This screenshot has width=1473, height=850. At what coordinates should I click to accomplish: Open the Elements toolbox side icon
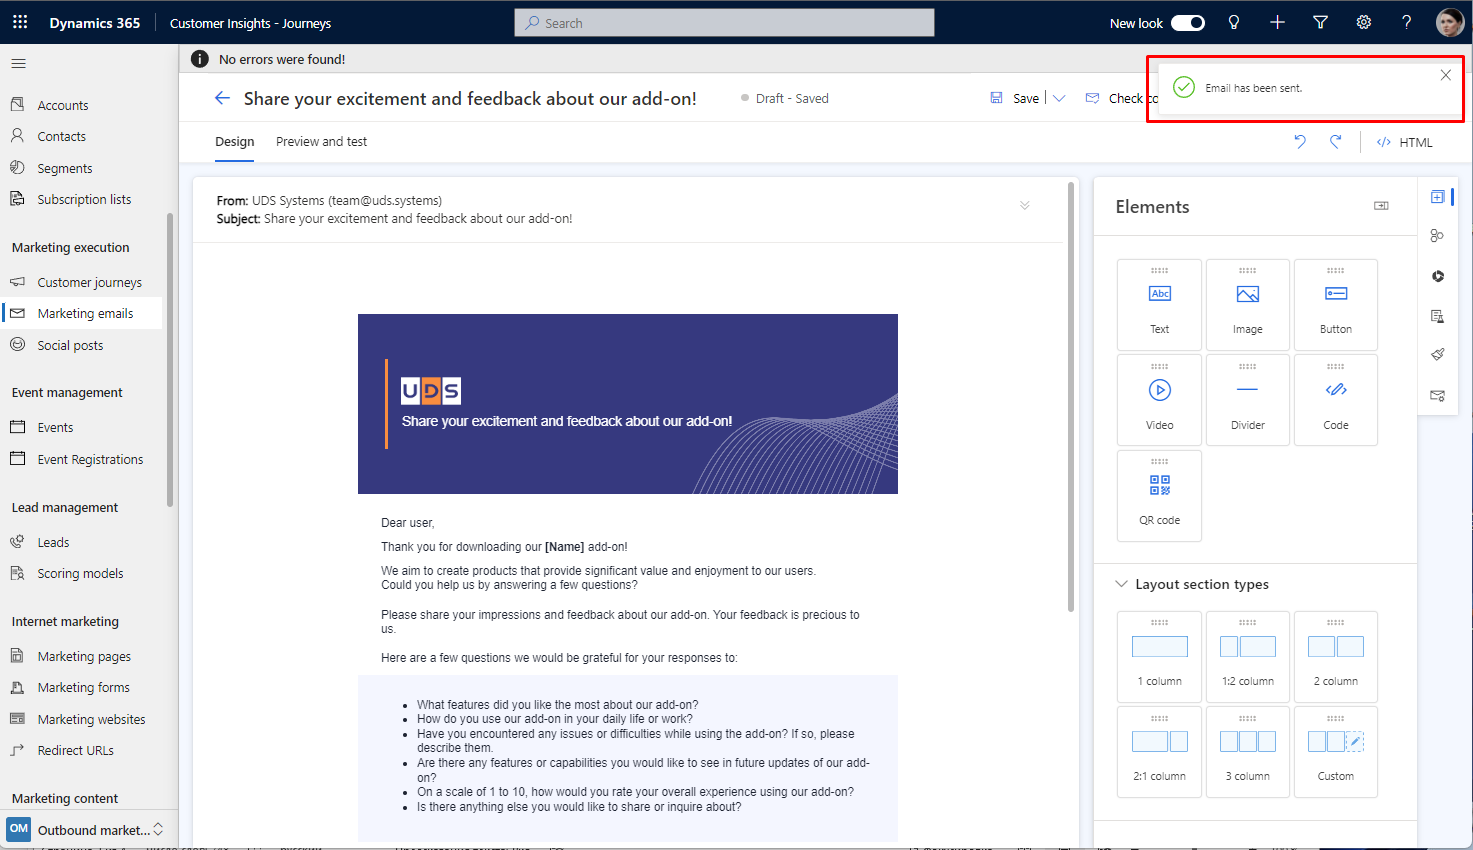(x=1437, y=197)
